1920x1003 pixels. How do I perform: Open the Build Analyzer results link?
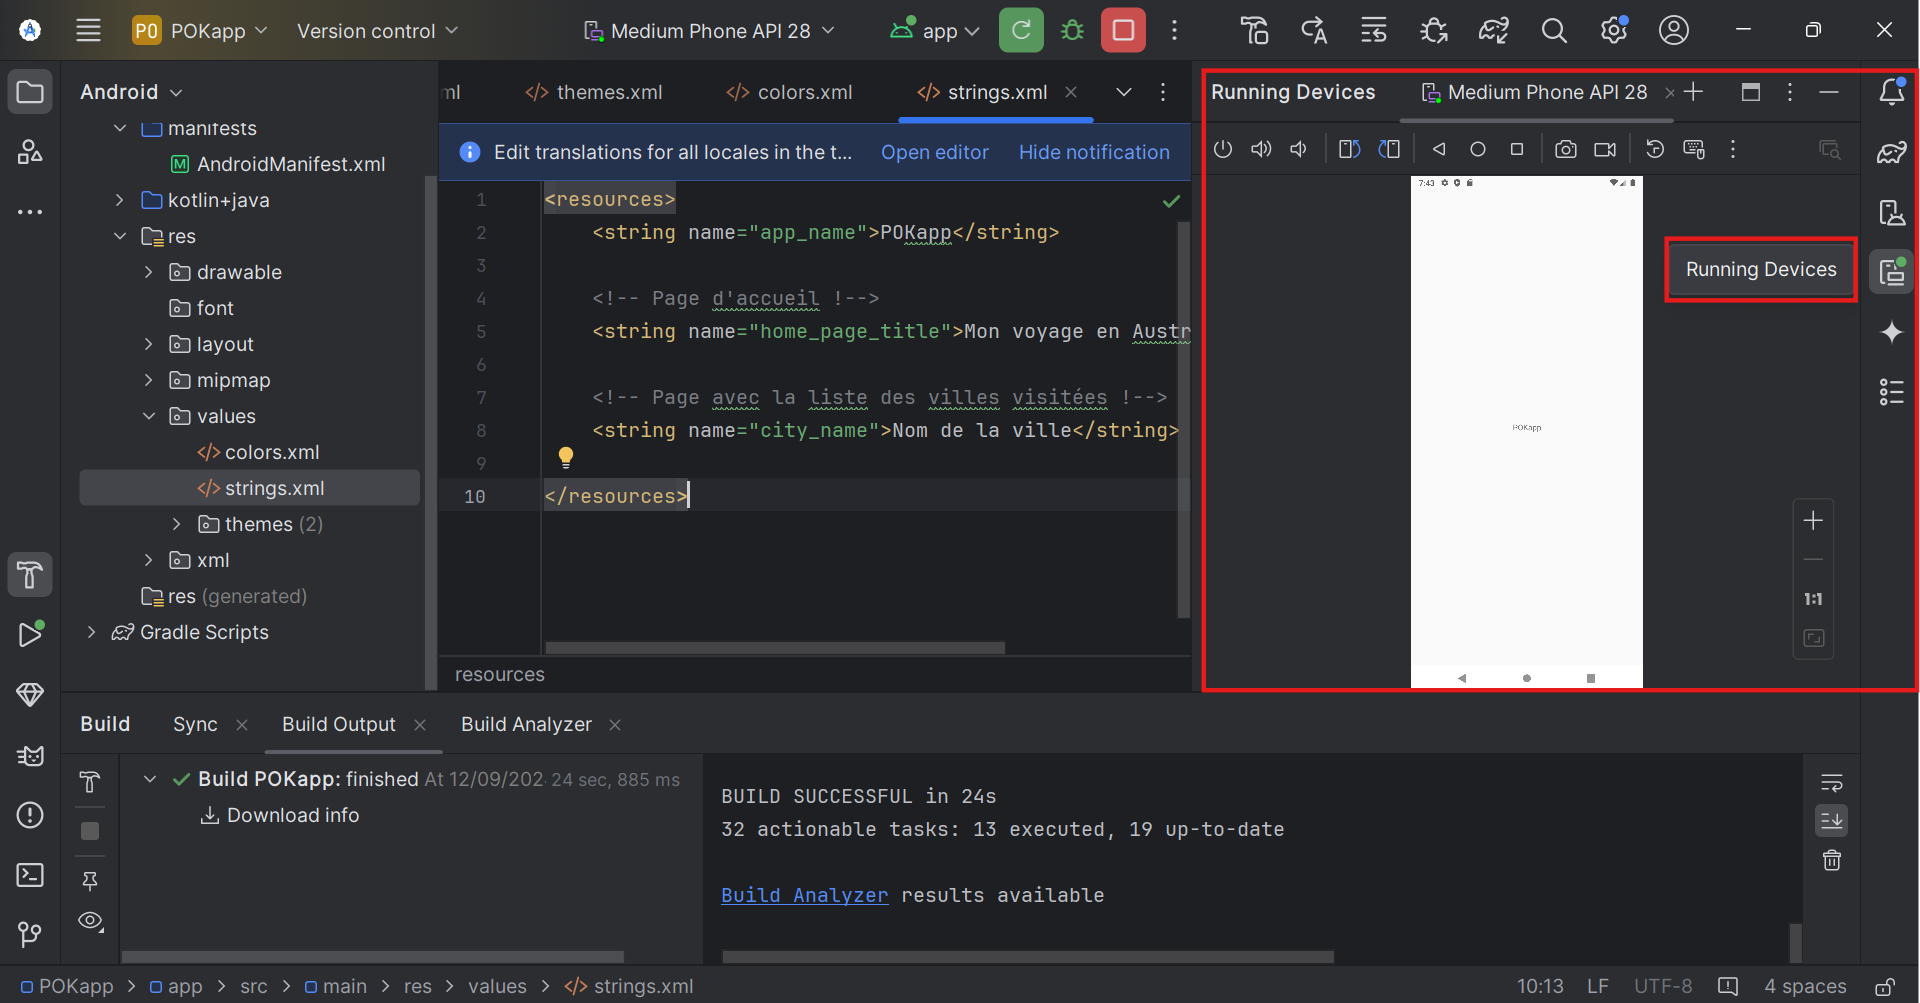[x=804, y=895]
